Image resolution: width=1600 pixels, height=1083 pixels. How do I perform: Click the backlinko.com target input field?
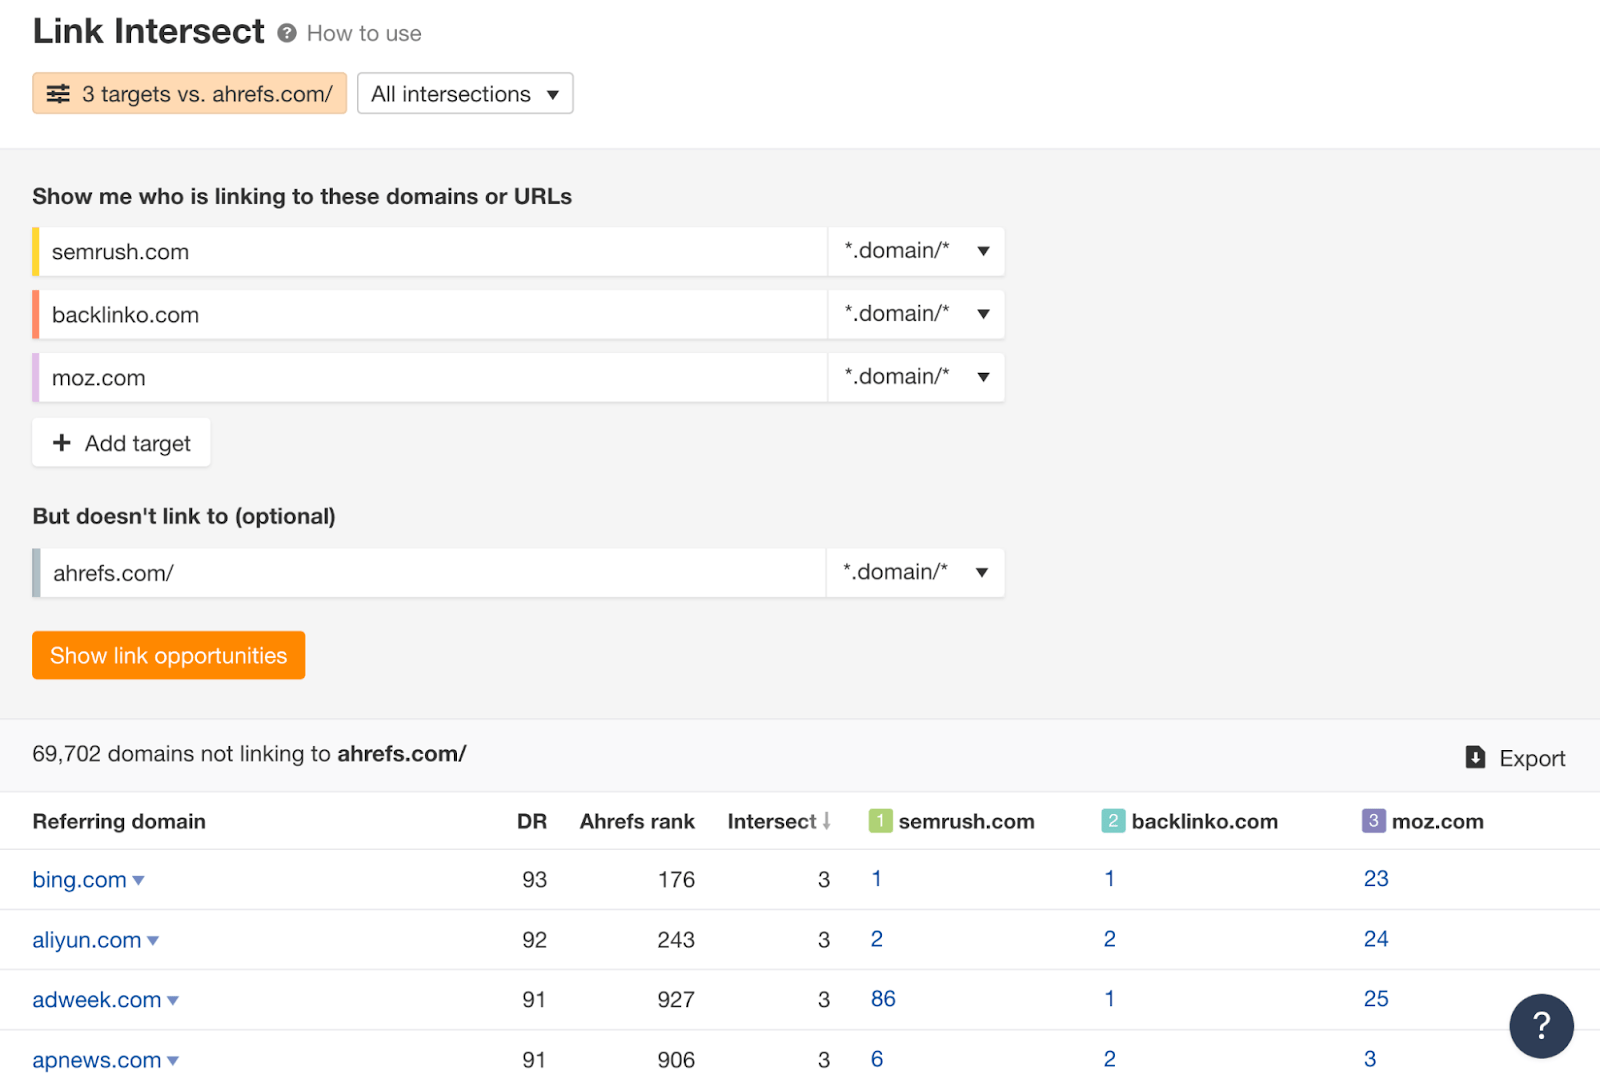[430, 315]
